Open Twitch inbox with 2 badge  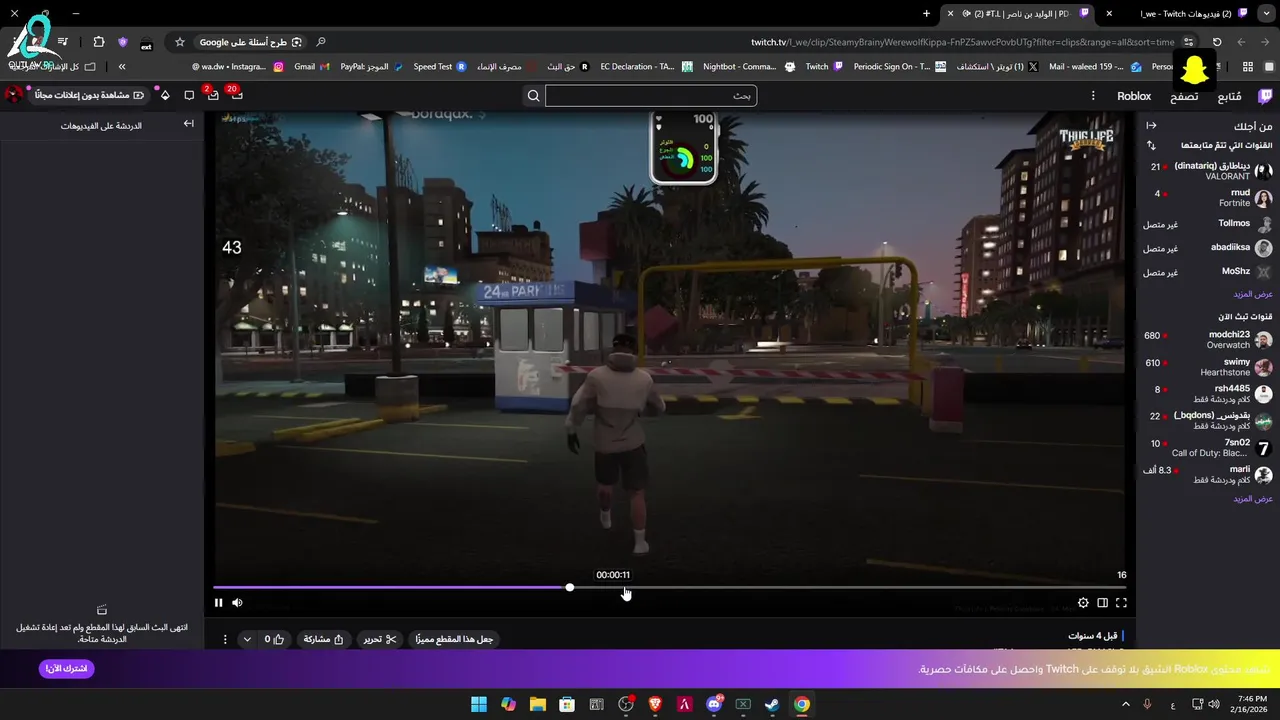point(212,95)
